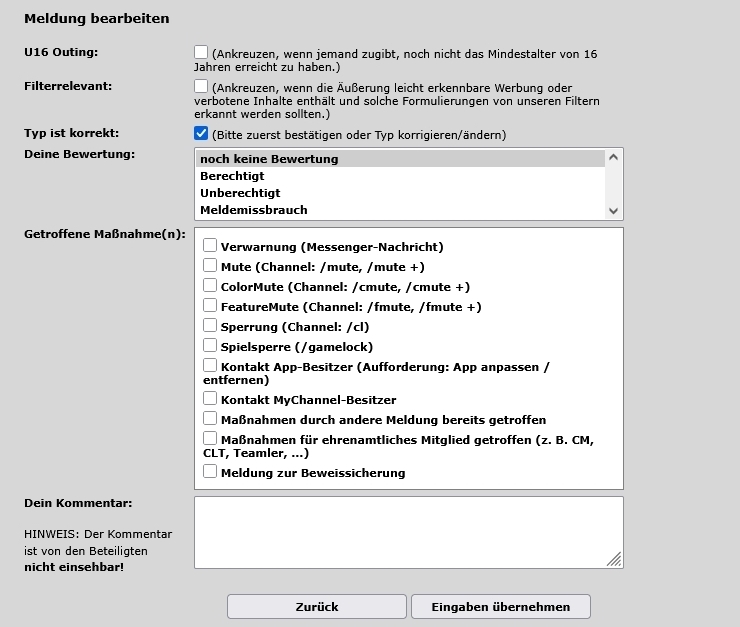The width and height of the screenshot is (740, 627).
Task: Check Verwarnung (Messenger-Nachricht) measure
Action: (x=210, y=245)
